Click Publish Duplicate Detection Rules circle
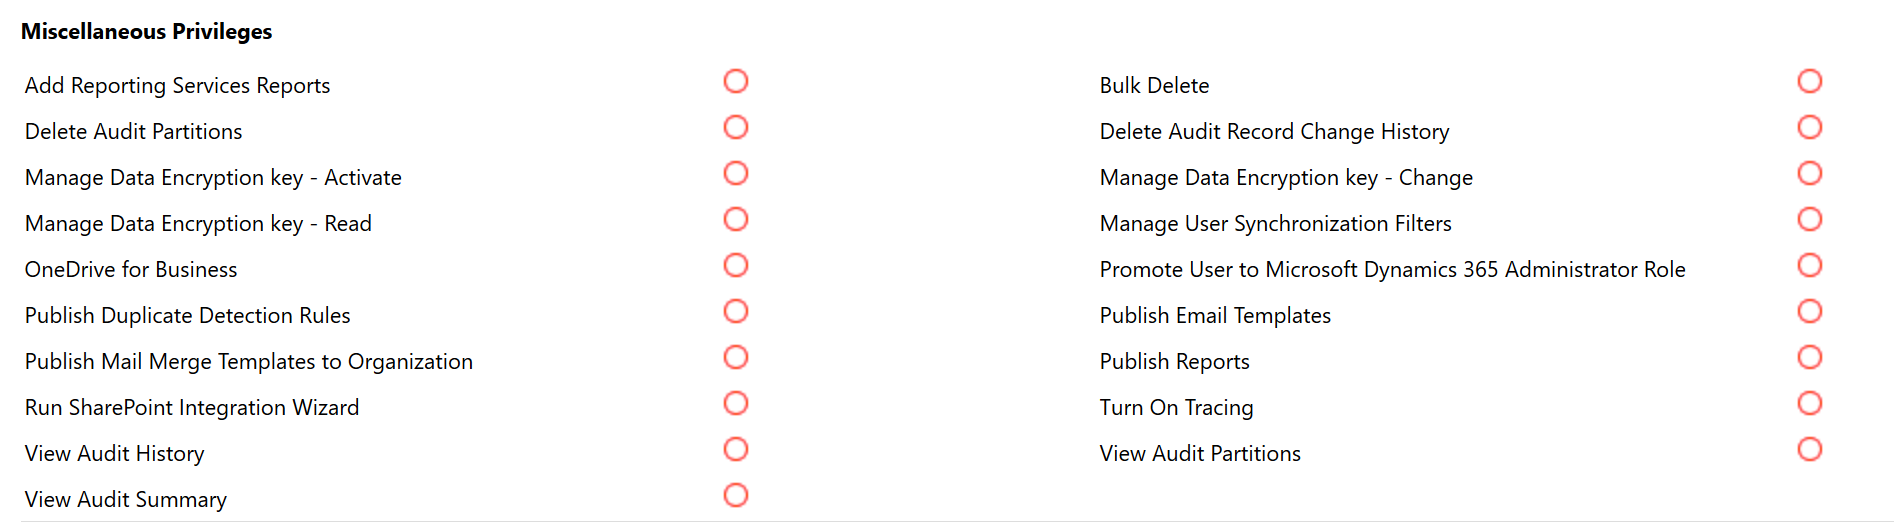The image size is (1894, 522). tap(736, 311)
